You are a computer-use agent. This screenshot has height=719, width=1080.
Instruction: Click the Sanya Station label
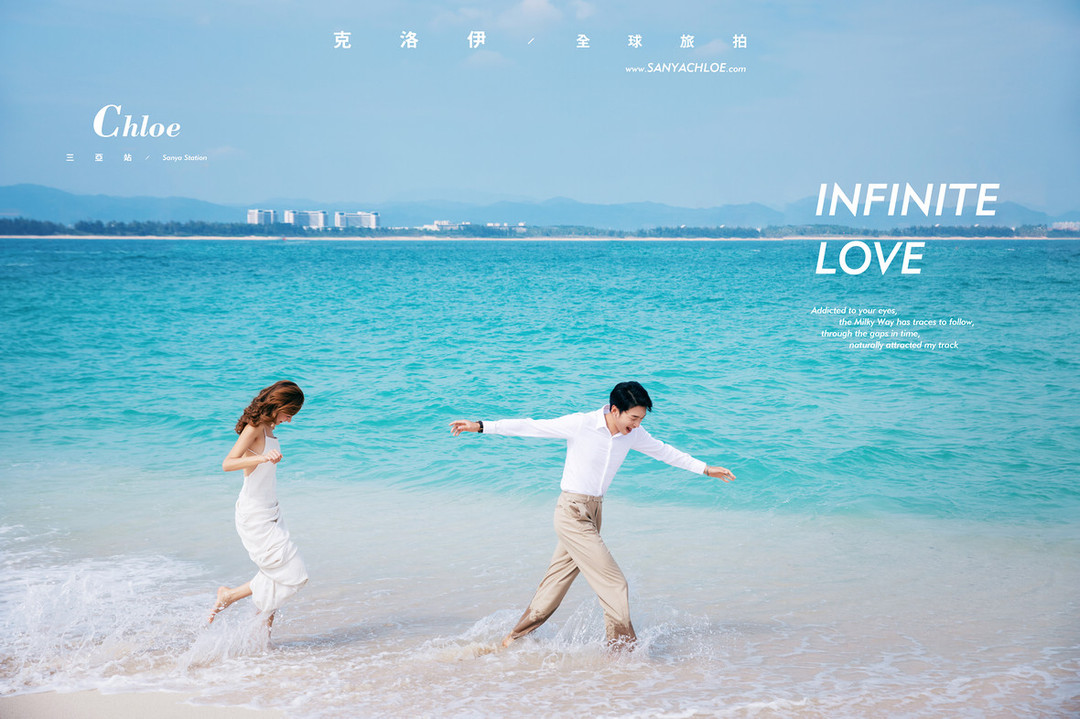coord(184,158)
